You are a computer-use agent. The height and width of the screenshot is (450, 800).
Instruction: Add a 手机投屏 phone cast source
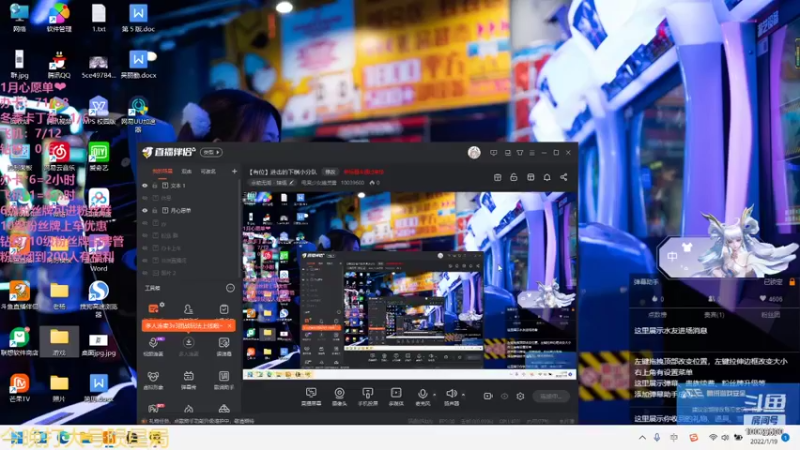click(367, 396)
